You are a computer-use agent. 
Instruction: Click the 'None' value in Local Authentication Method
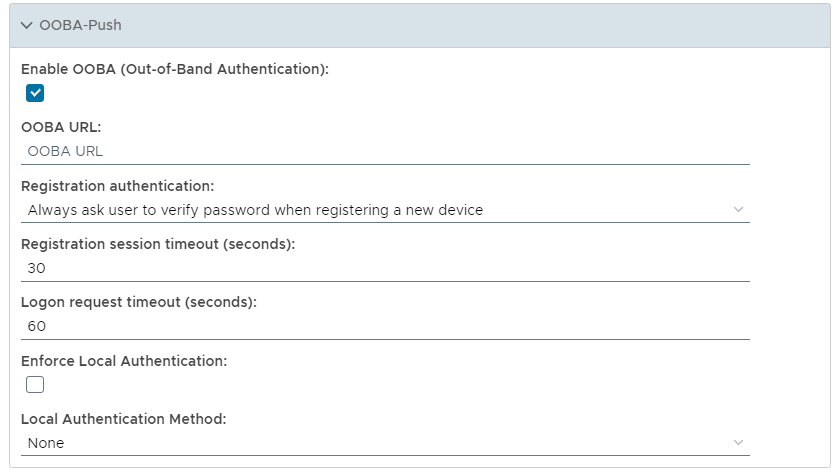46,443
